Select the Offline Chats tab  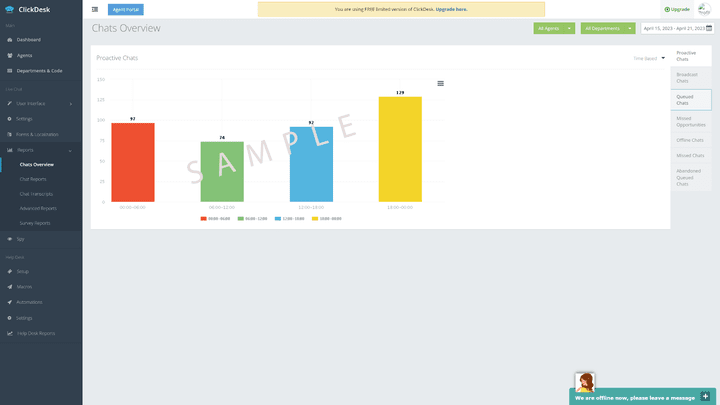(x=691, y=140)
